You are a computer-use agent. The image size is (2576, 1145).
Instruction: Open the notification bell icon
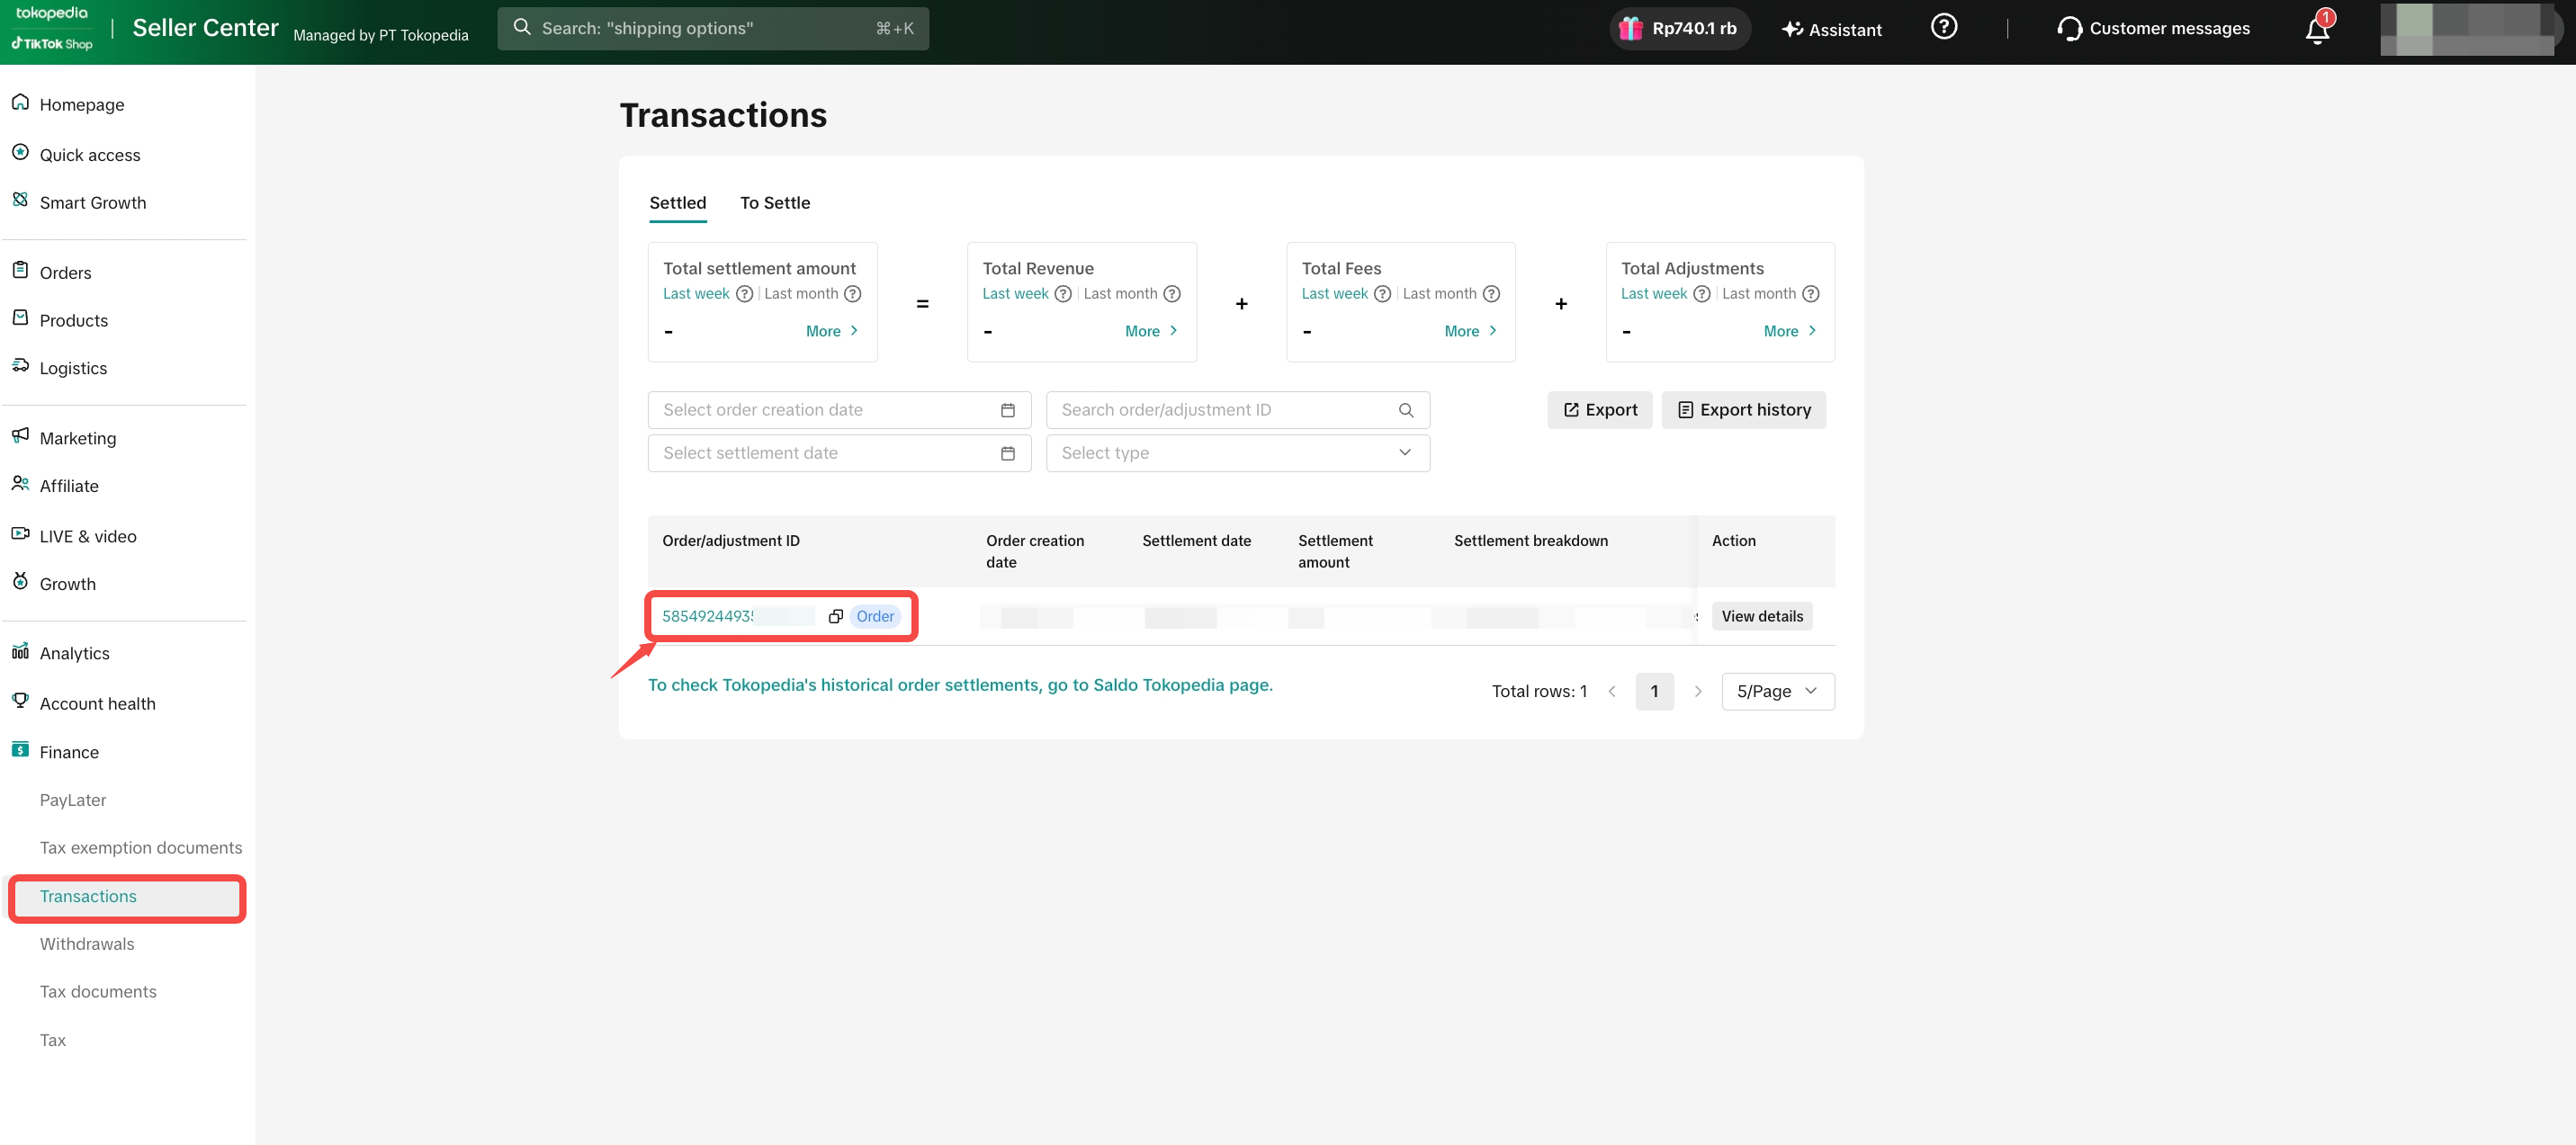pos(2317,30)
